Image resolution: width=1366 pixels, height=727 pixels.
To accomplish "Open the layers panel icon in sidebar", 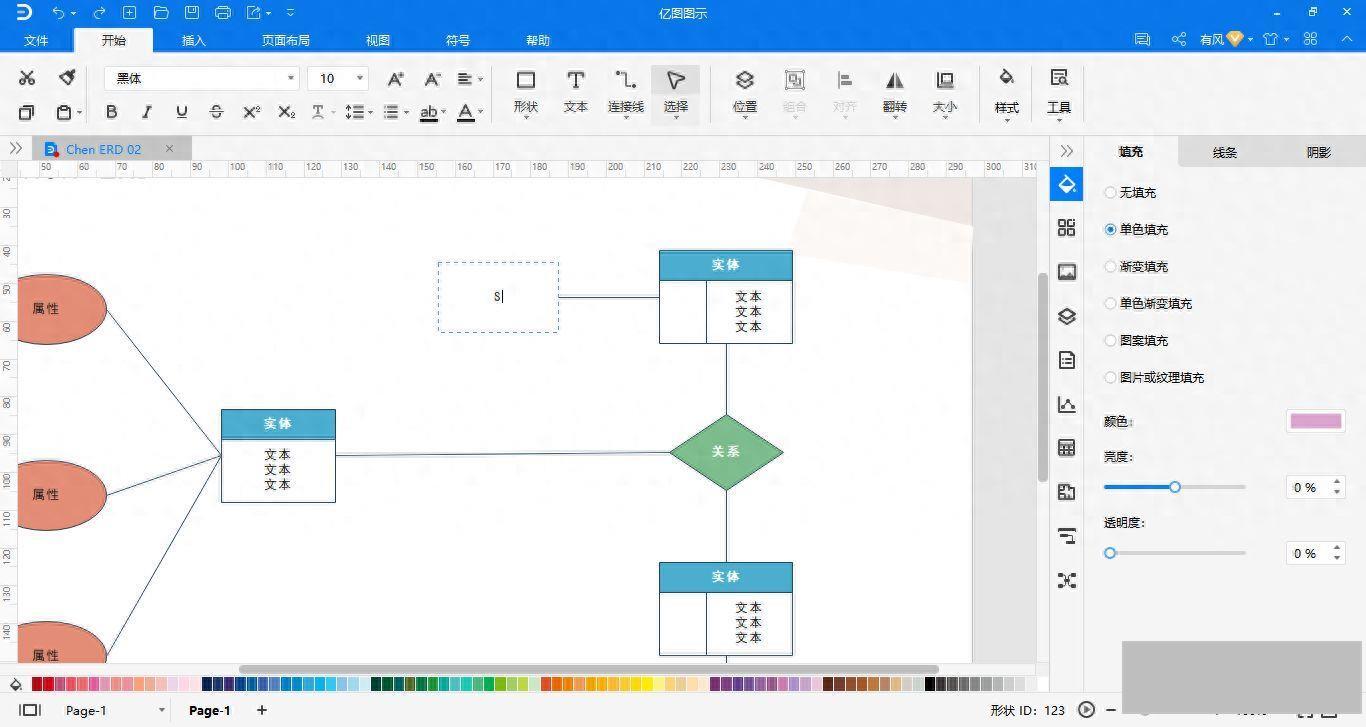I will point(1067,316).
